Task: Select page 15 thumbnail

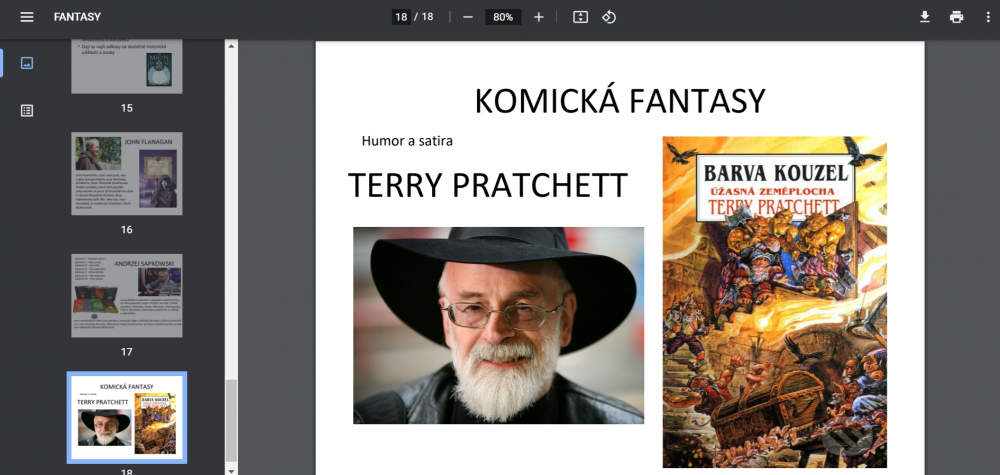Action: [x=126, y=66]
